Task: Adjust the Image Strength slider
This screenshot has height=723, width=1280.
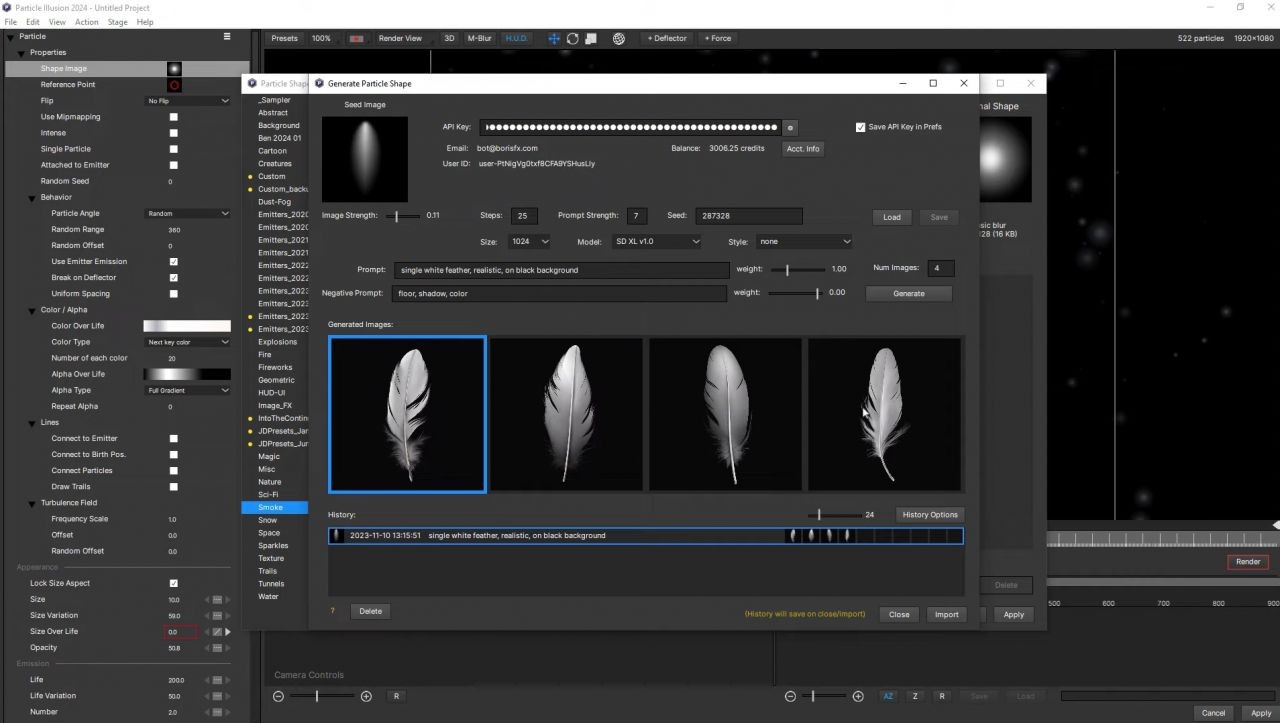Action: (398, 216)
